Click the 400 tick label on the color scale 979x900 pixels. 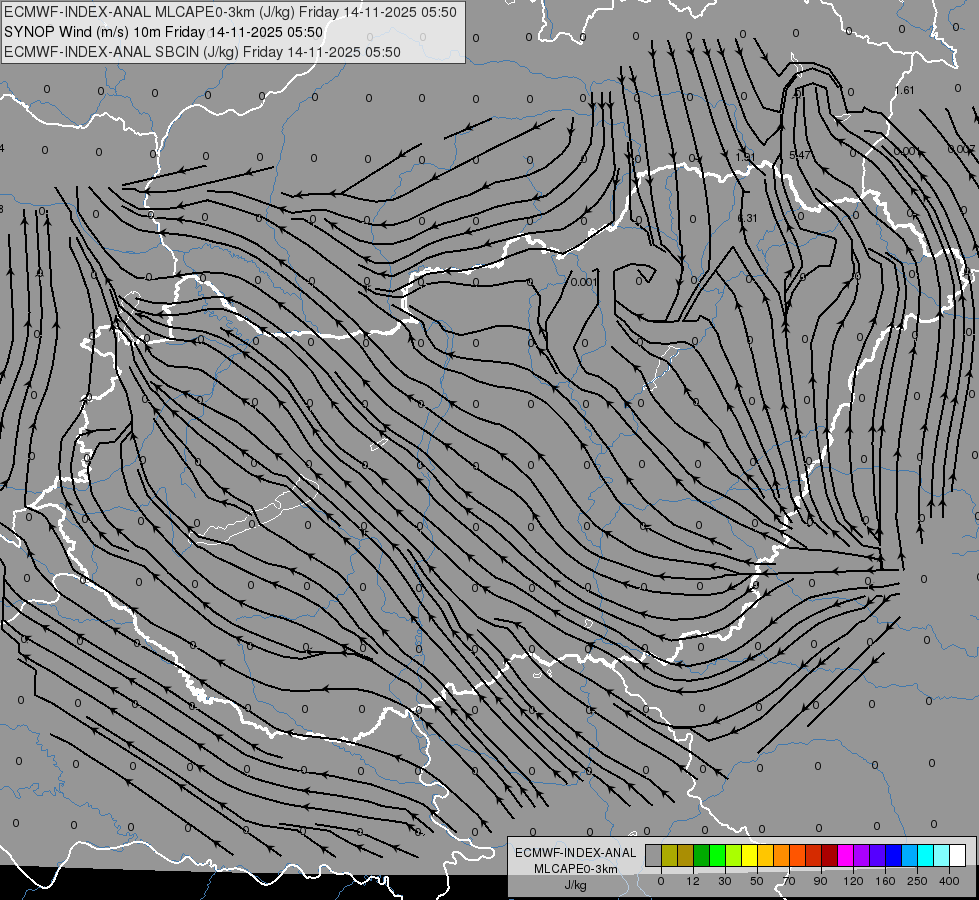coord(949,881)
